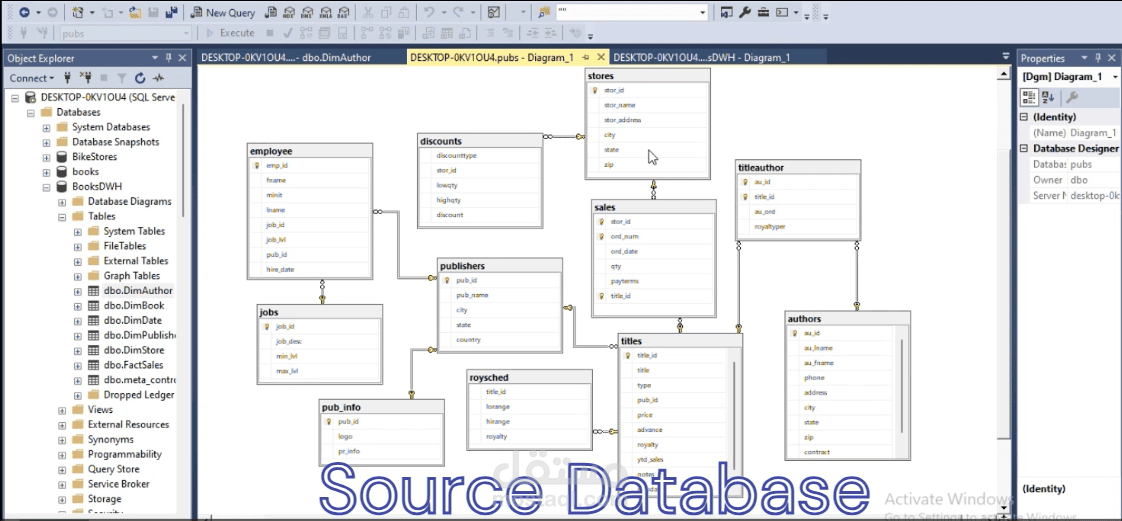
Task: Select dbo.FactSales in Object Explorer
Action: tap(133, 365)
